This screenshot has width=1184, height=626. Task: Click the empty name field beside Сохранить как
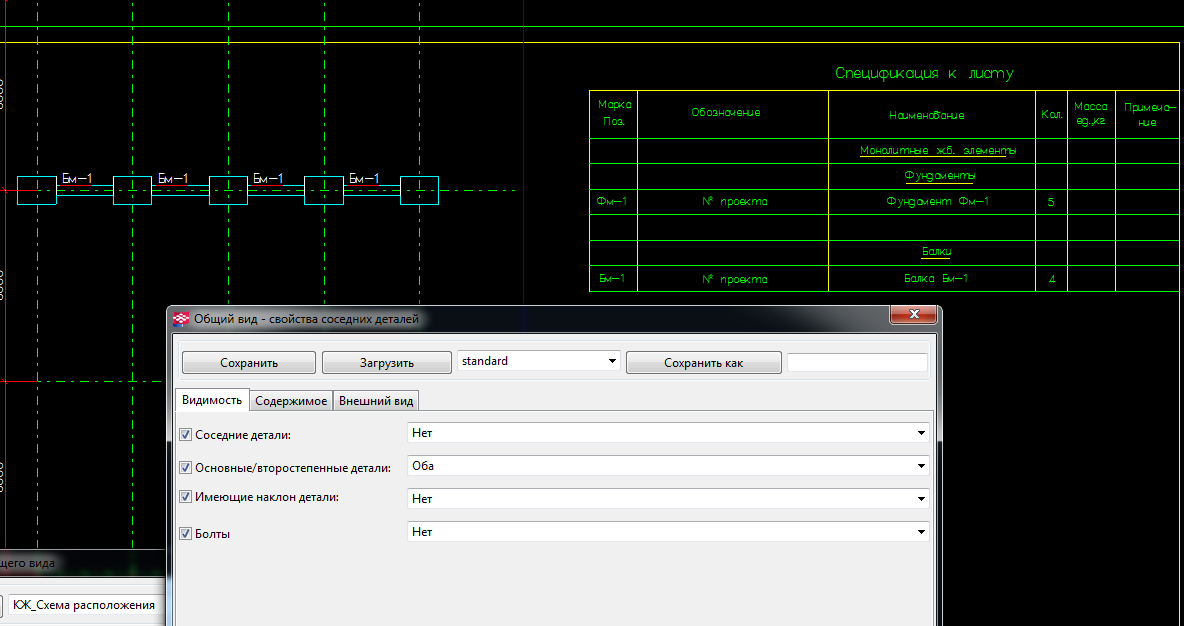click(857, 363)
